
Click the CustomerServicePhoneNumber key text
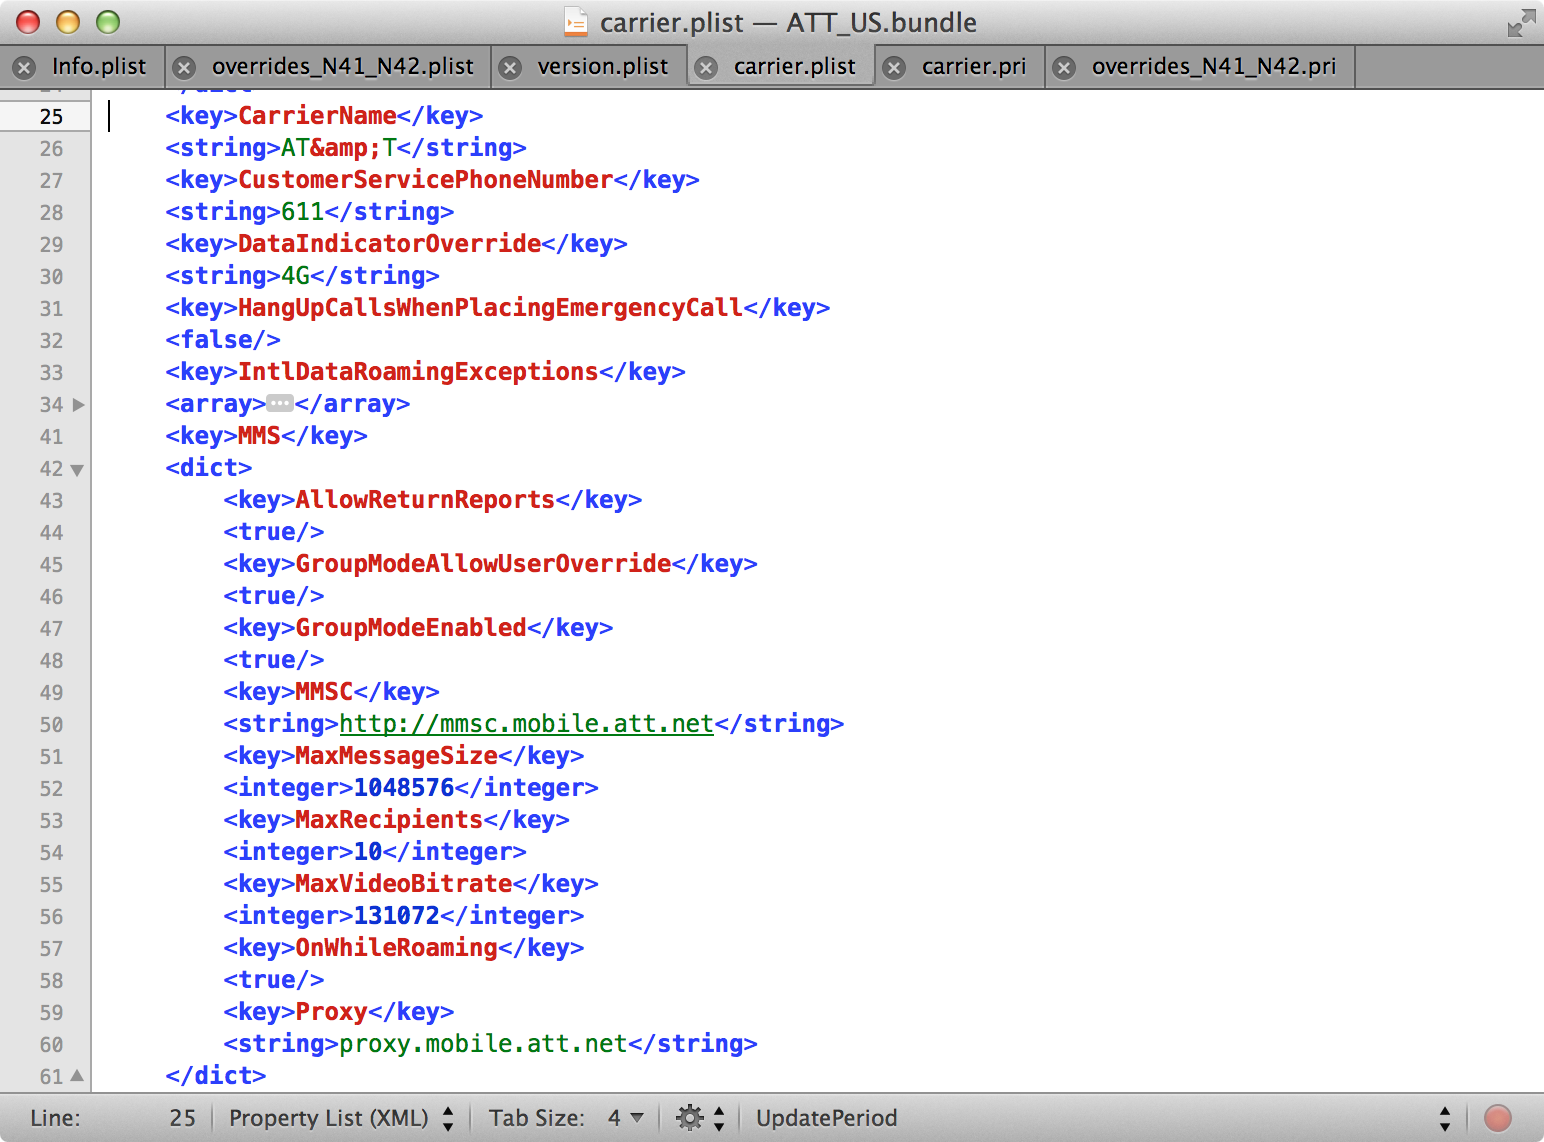point(425,180)
